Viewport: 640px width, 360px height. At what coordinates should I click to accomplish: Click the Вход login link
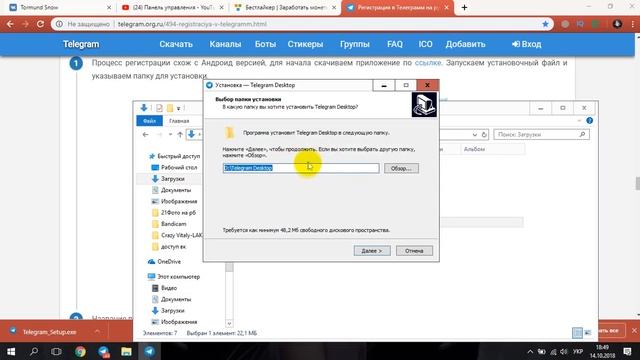tap(527, 44)
